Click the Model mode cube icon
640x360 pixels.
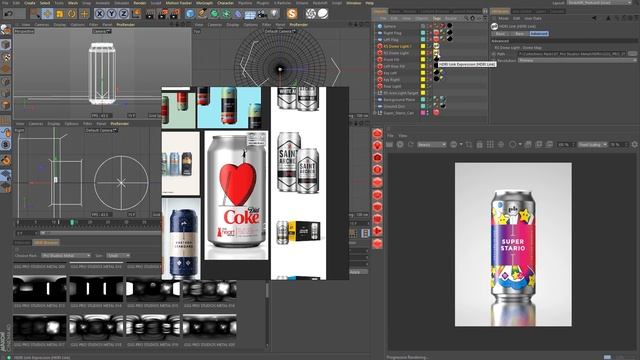(x=5, y=44)
